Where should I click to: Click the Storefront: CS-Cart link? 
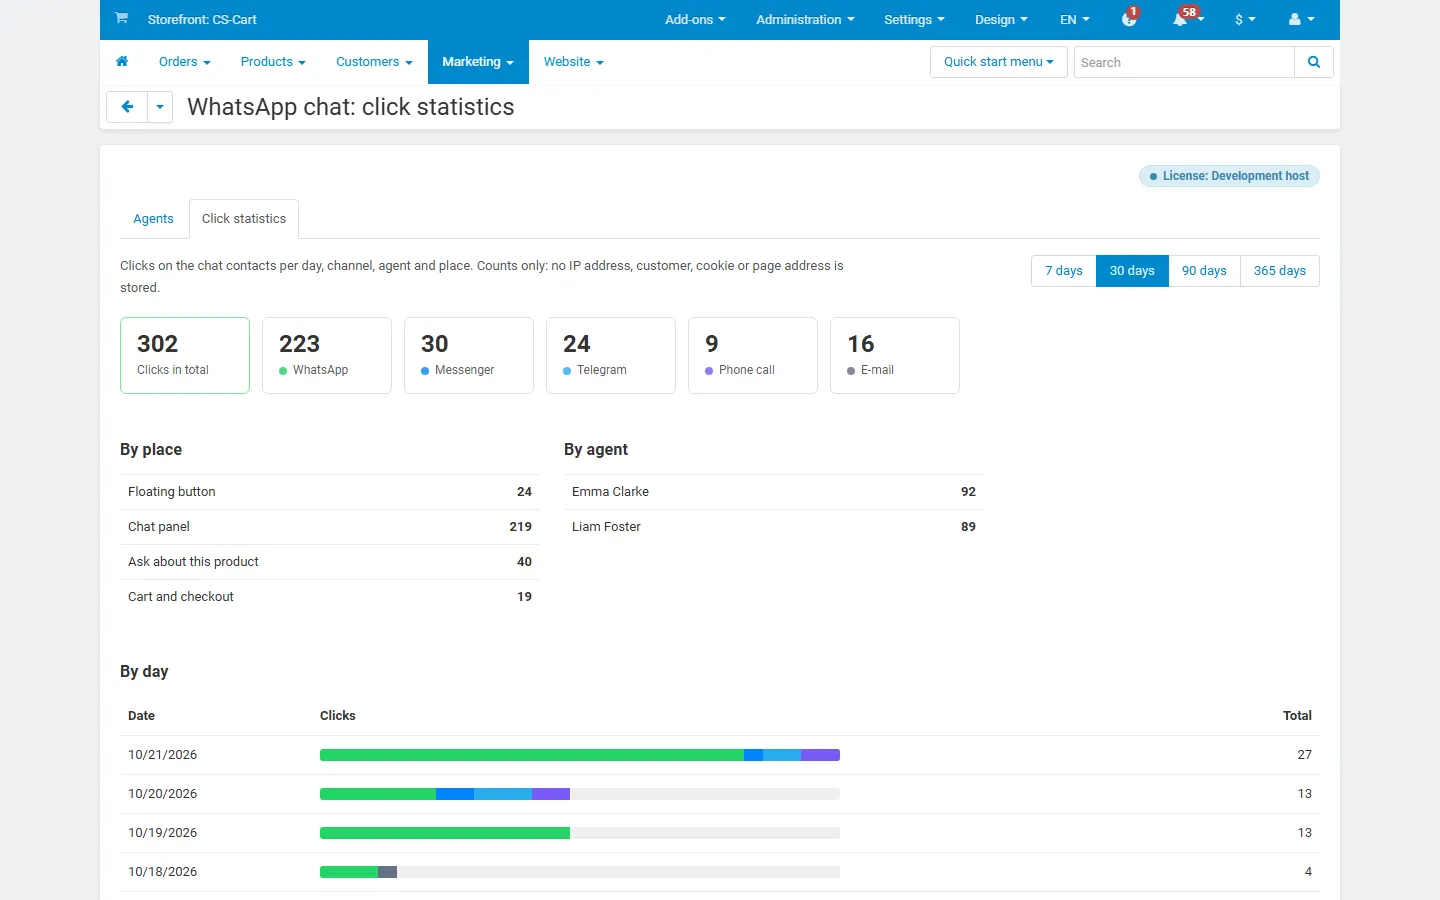[202, 19]
